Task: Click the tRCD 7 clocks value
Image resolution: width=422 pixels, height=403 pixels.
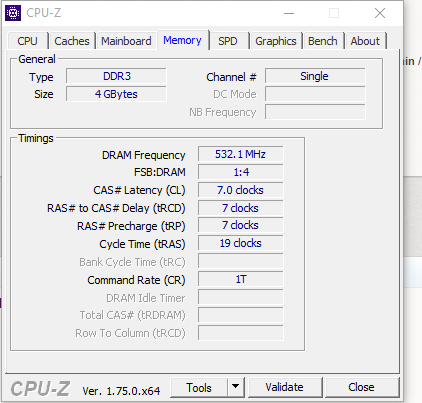Action: click(241, 208)
